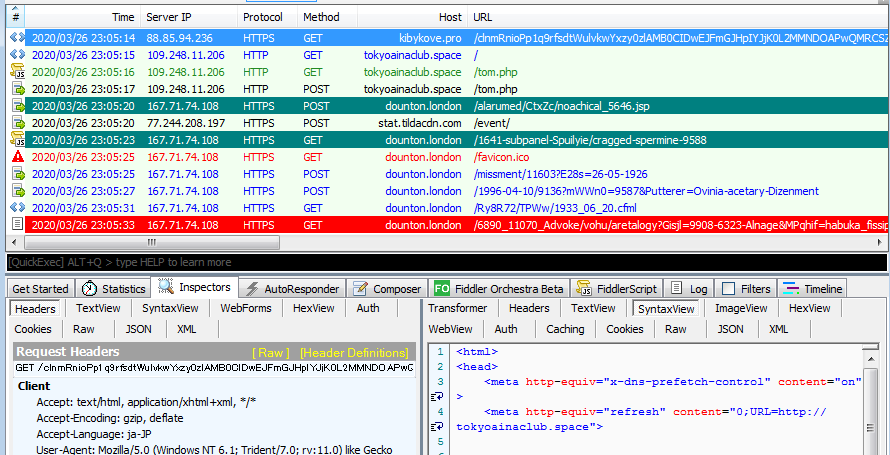Open response TextView tab
This screenshot has height=455, width=890.
tap(593, 308)
